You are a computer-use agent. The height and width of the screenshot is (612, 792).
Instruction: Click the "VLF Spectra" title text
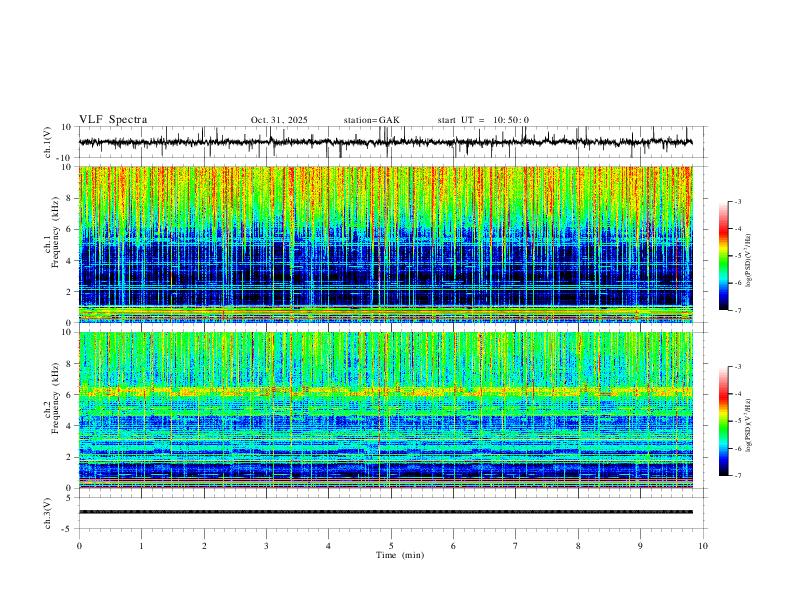point(113,120)
